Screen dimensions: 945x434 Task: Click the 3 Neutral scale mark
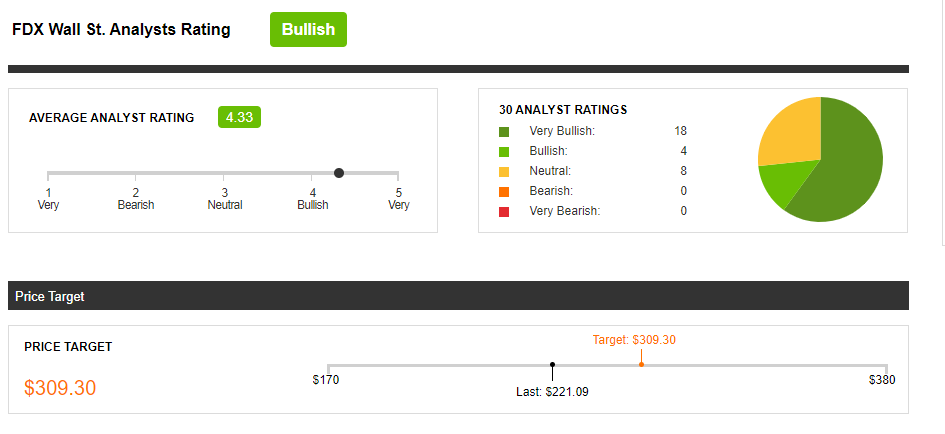point(224,198)
